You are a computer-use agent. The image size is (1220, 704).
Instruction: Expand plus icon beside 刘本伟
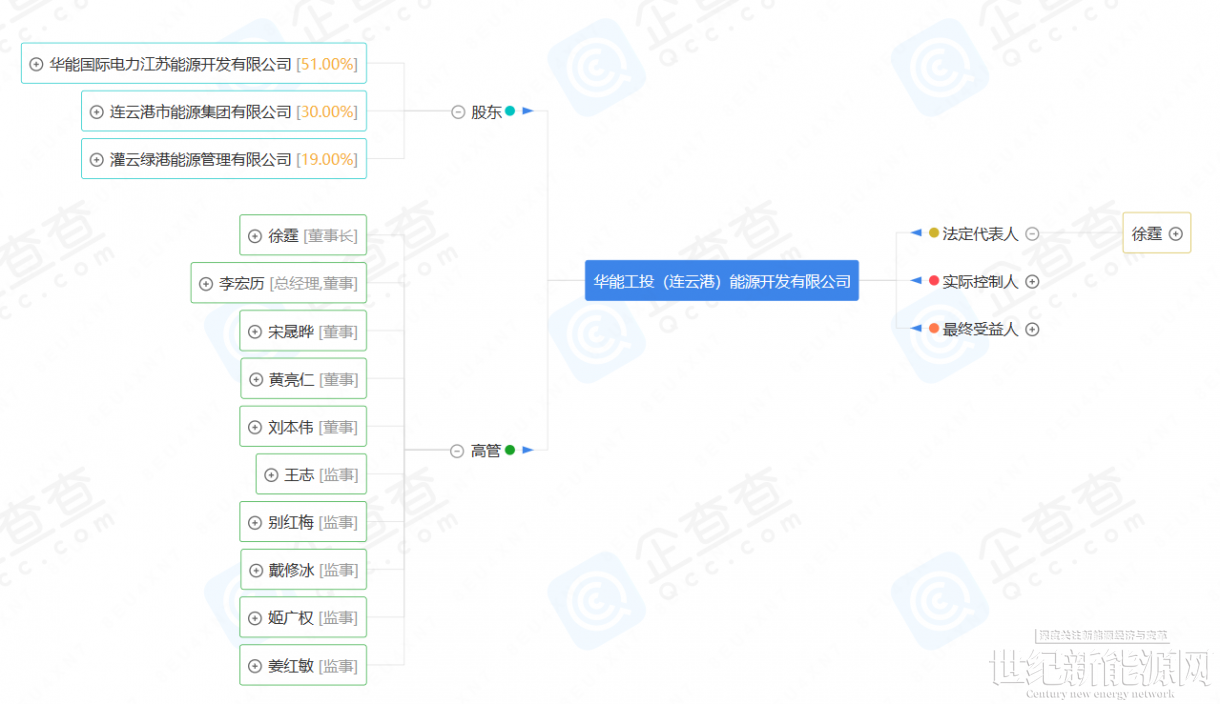255,427
